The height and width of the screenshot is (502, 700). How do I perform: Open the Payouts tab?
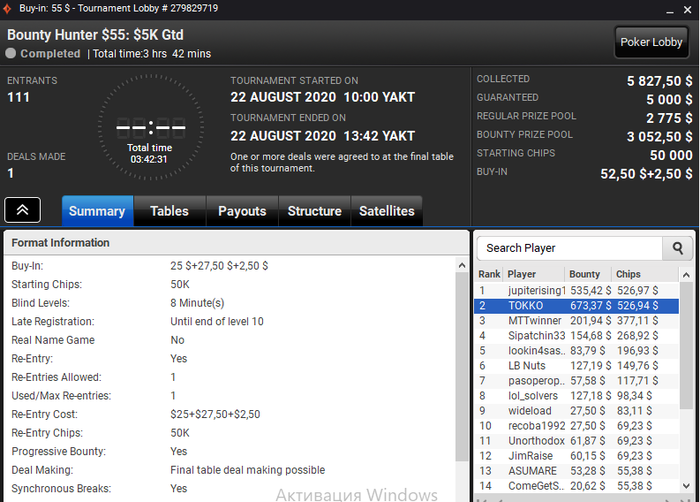click(242, 211)
